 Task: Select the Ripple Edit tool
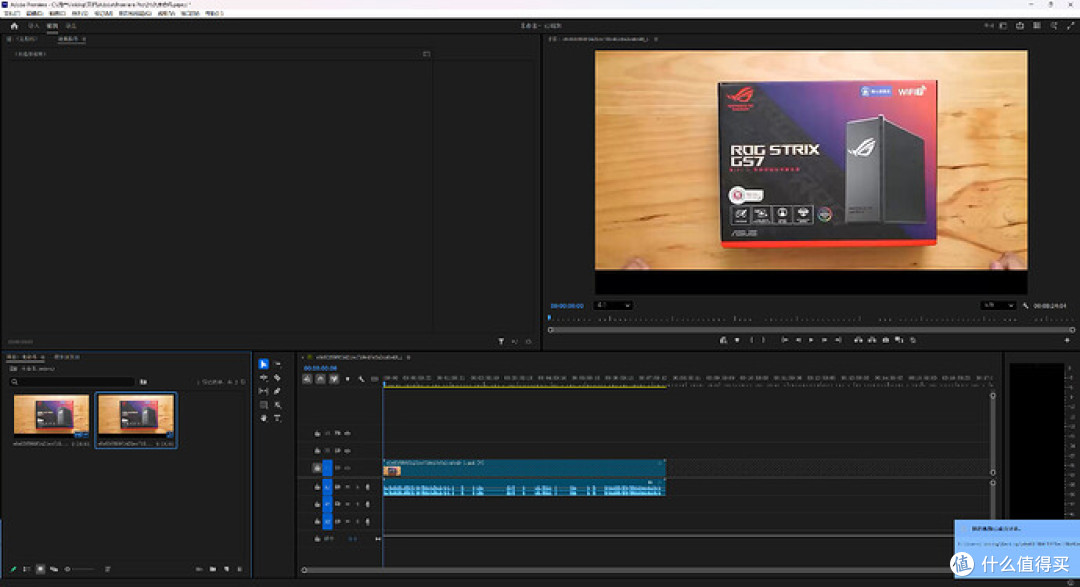[263, 378]
